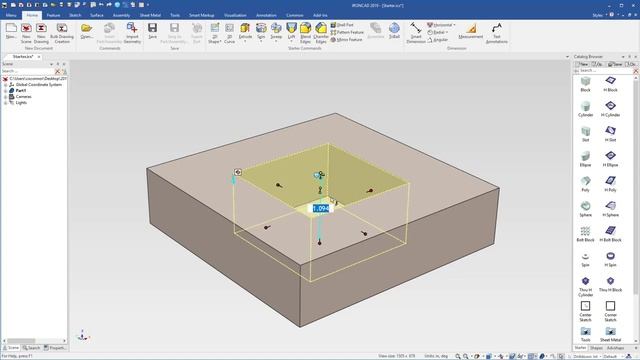The image size is (640, 360).
Task: Click the Chamfer Edges tool
Action: 321,33
